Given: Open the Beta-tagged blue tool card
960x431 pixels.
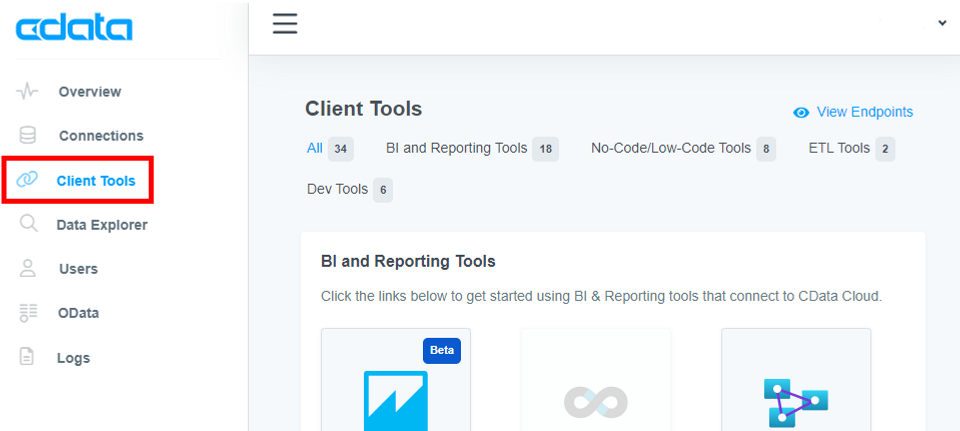Looking at the screenshot, I should [x=396, y=380].
